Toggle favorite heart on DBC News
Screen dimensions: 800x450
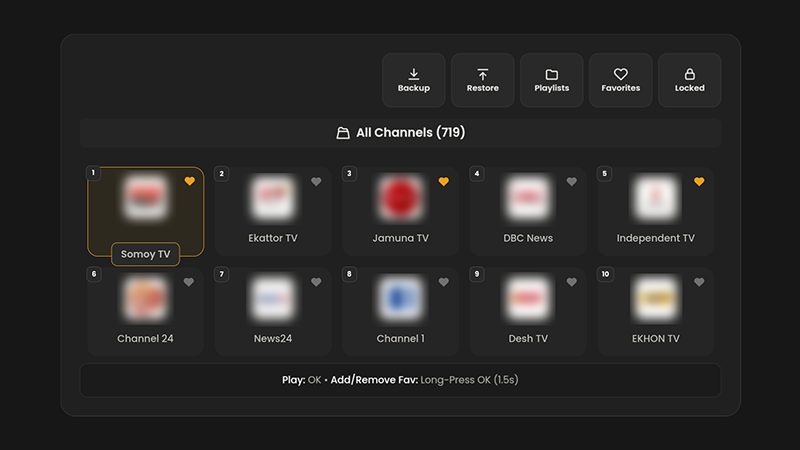coord(571,181)
